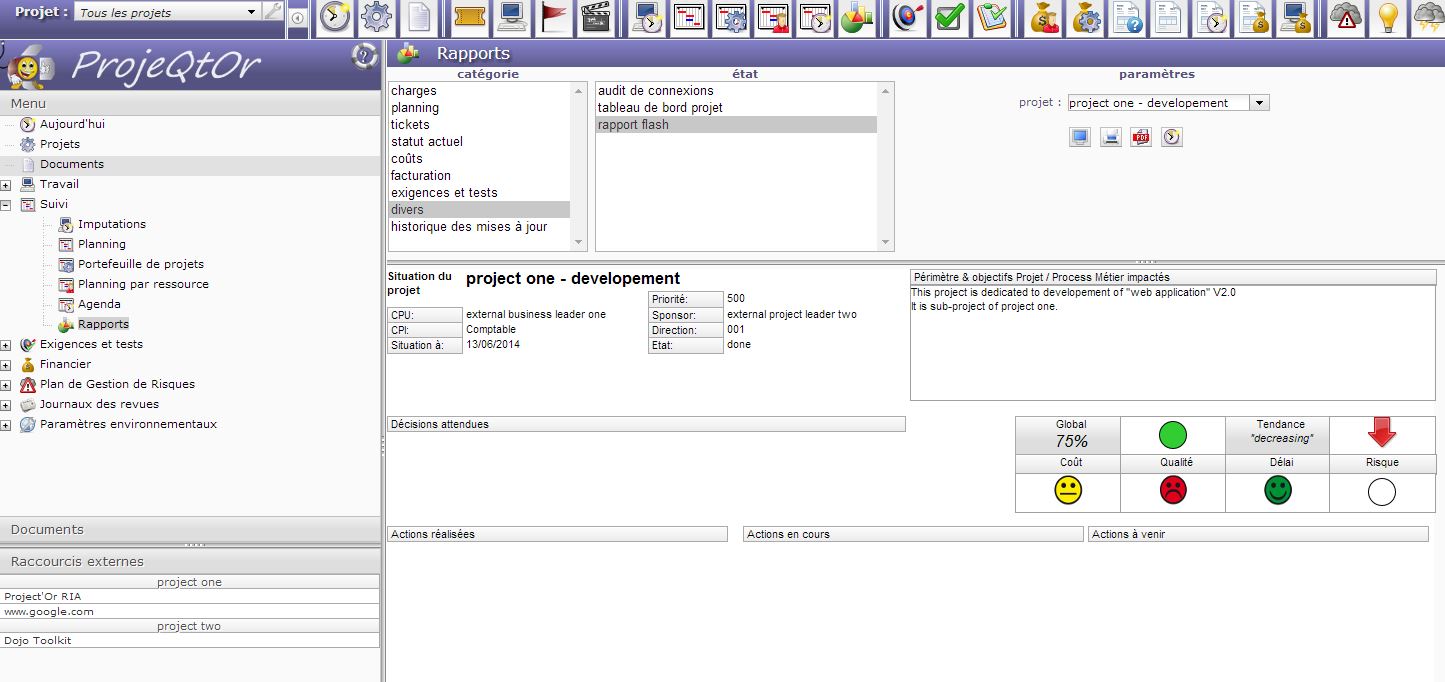Image resolution: width=1445 pixels, height=682 pixels.
Task: Collapse the Suivi menu section
Action: tap(6, 205)
